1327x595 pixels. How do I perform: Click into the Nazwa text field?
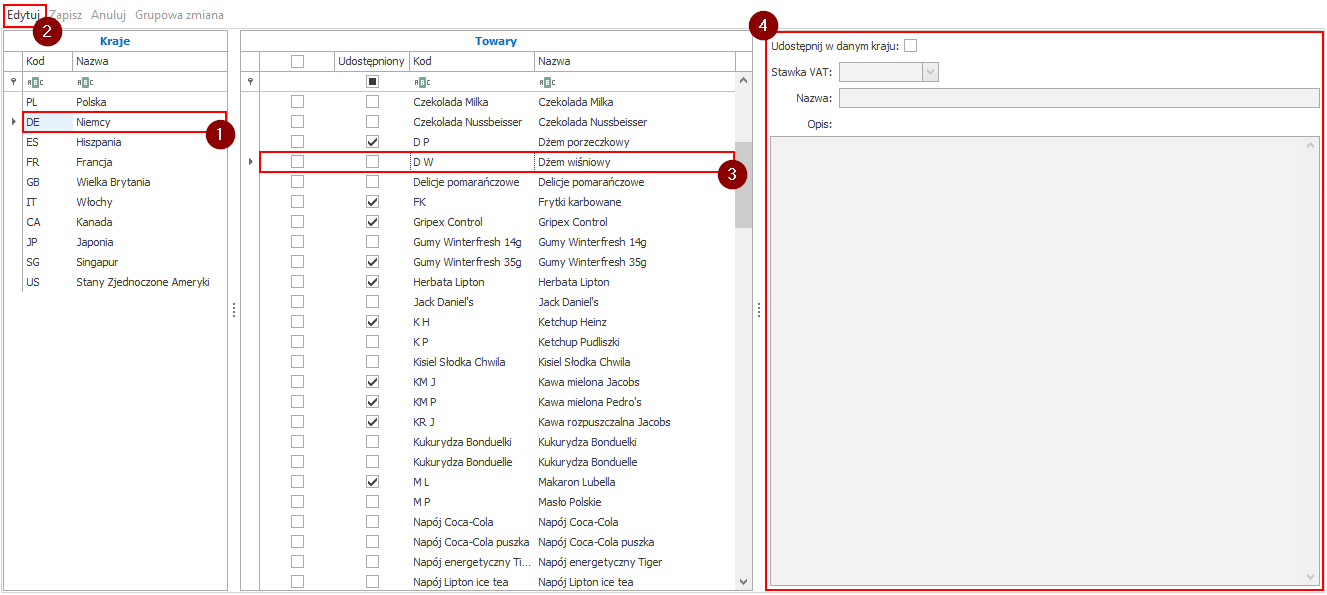pos(1078,98)
